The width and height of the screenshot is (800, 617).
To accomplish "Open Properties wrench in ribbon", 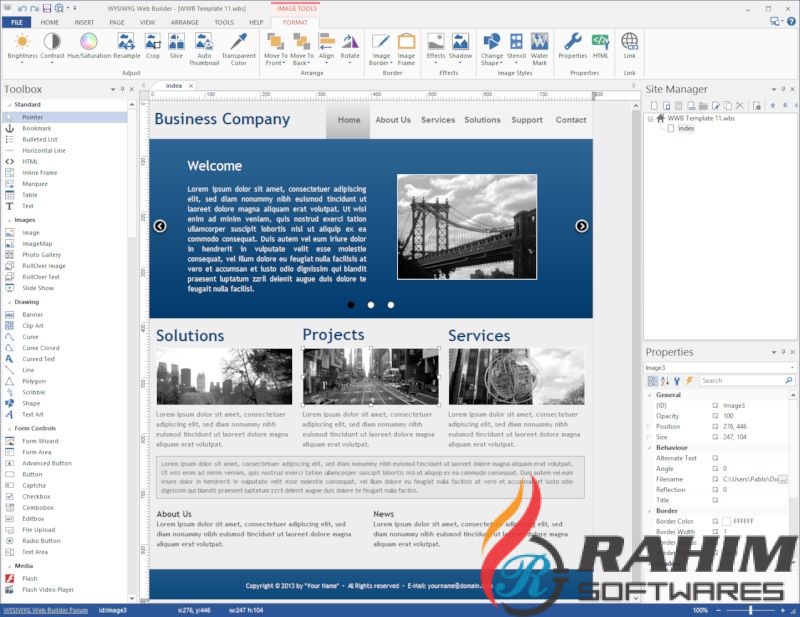I will 573,41.
